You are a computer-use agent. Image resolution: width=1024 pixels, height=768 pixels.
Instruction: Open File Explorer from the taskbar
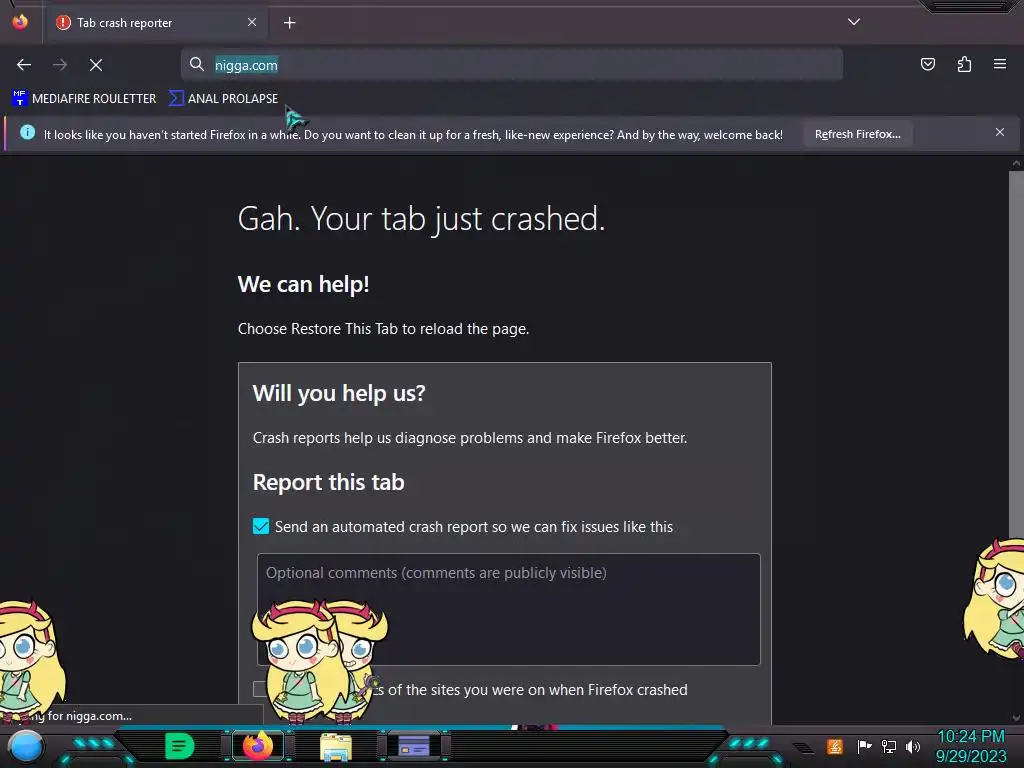336,746
